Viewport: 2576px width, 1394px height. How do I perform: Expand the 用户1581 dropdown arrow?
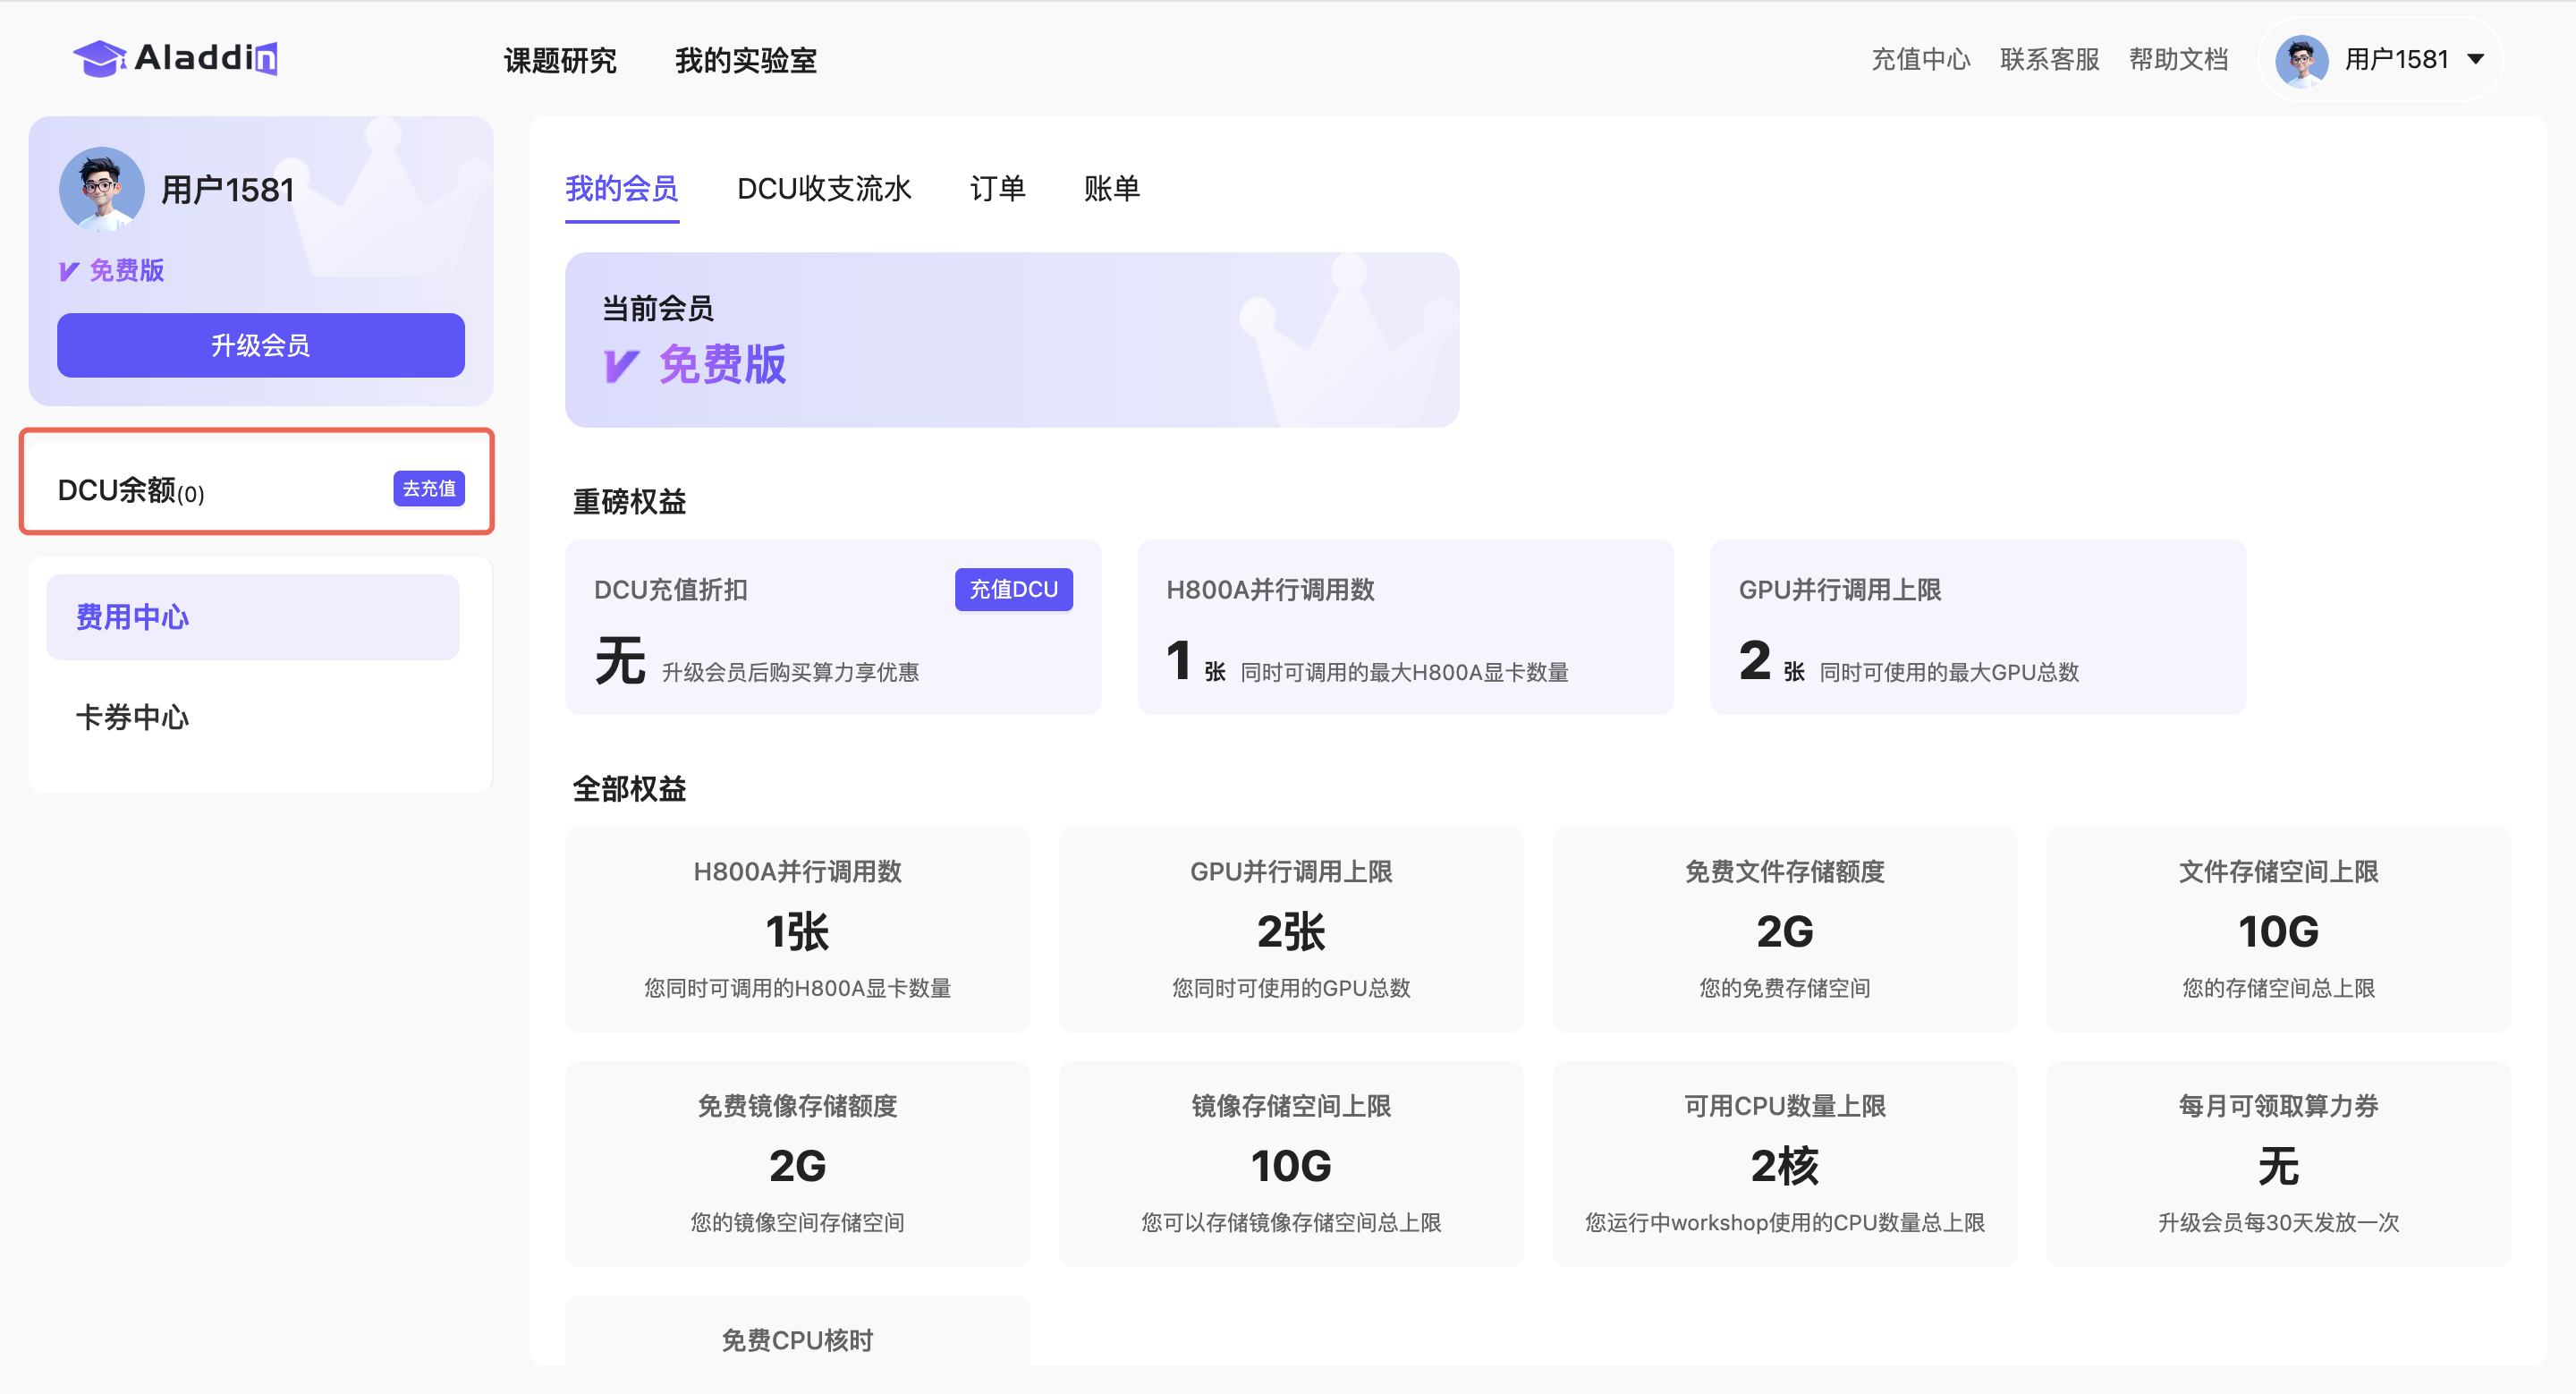coord(2475,60)
